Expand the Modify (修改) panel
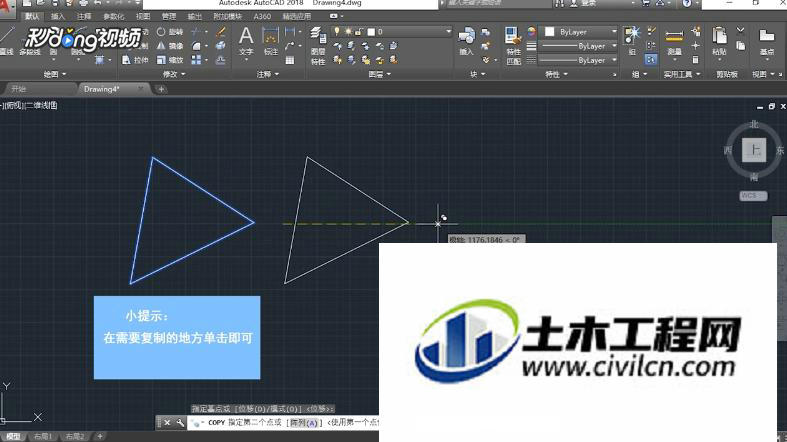Viewport: 787px width, 442px height. click(x=174, y=74)
